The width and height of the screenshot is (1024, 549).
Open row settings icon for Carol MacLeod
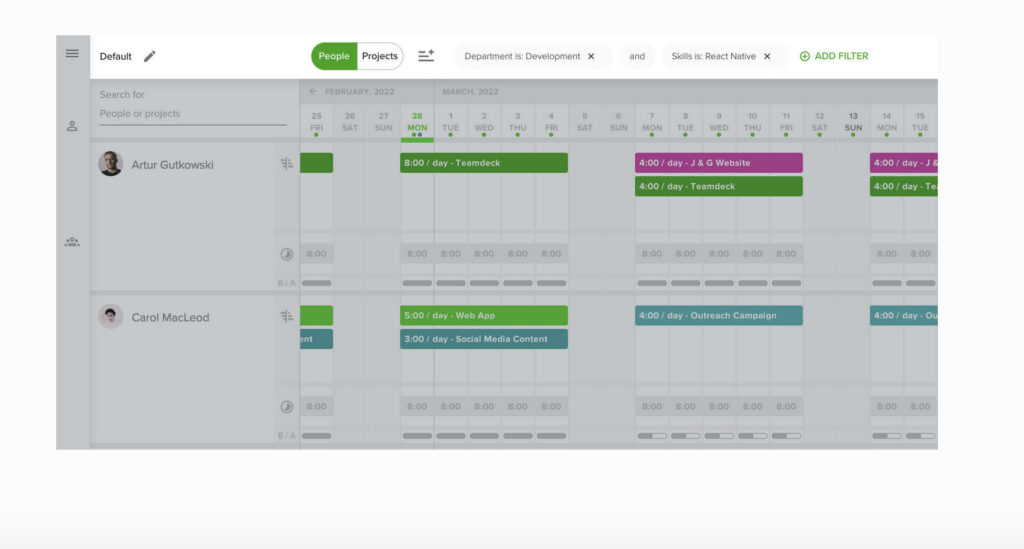click(287, 317)
